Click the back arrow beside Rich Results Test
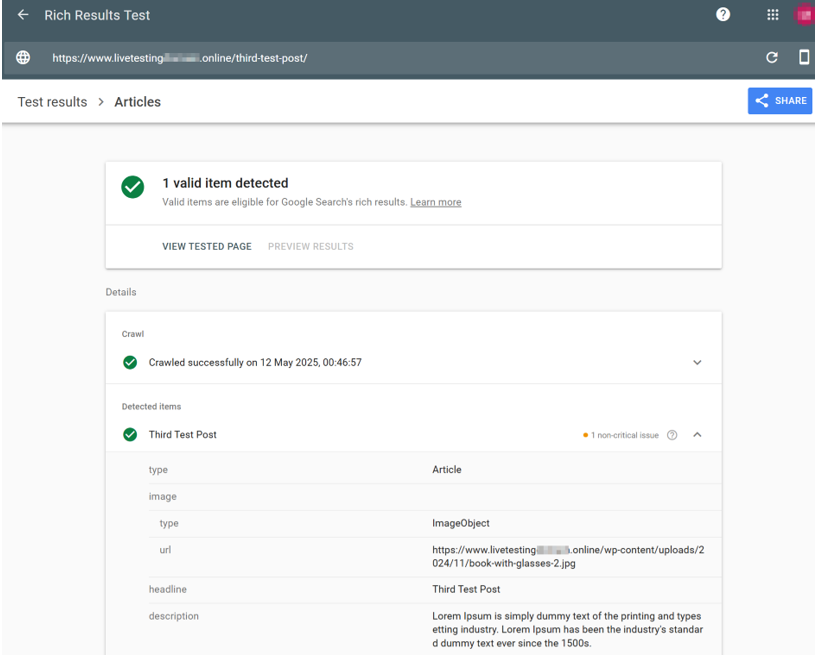 pos(22,14)
